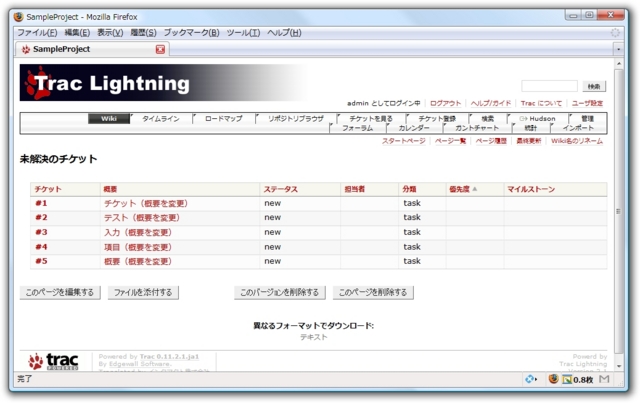Screen dimensions: 640x403
Task: Open ticket #4 link
Action: 41,247
